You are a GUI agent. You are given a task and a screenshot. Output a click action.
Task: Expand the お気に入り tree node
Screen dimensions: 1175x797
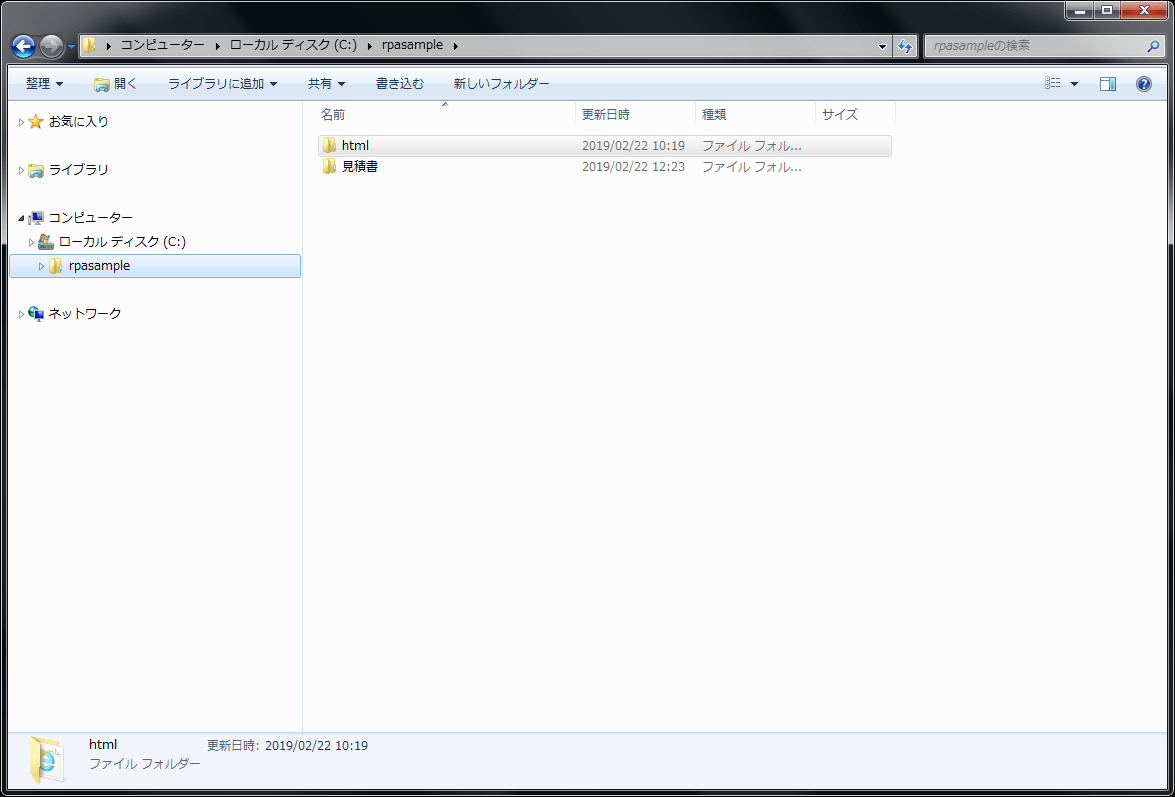coord(21,122)
